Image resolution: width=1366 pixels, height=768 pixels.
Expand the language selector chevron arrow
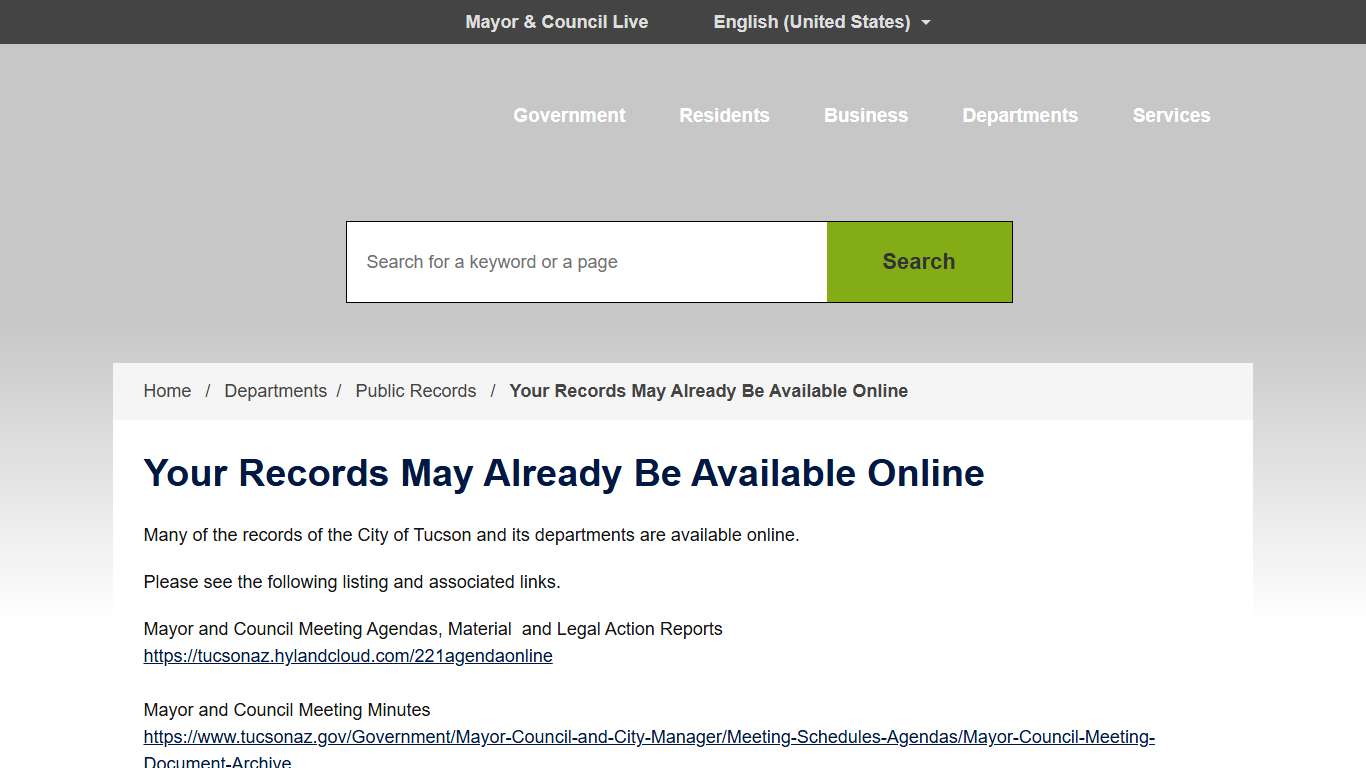coord(926,22)
